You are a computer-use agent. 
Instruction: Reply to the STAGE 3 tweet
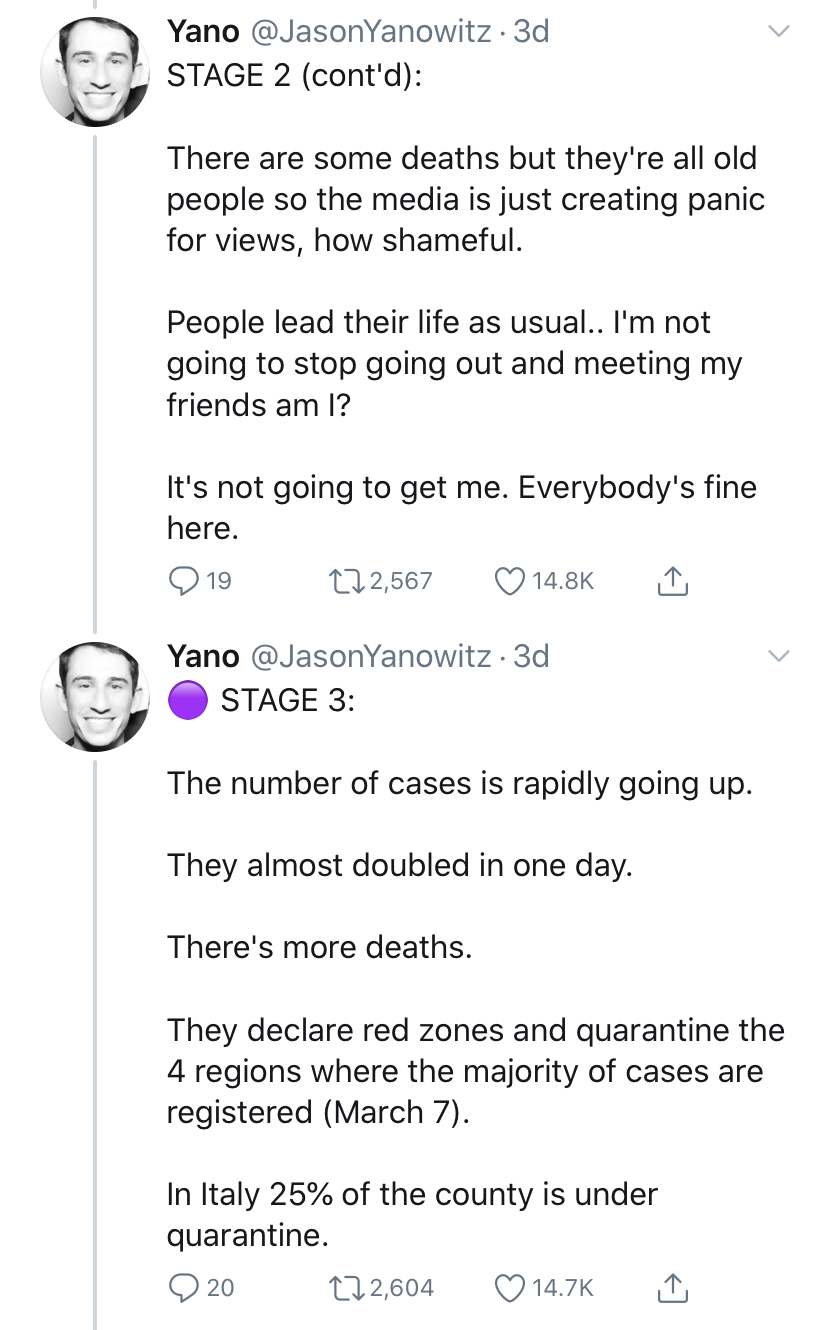point(184,1287)
